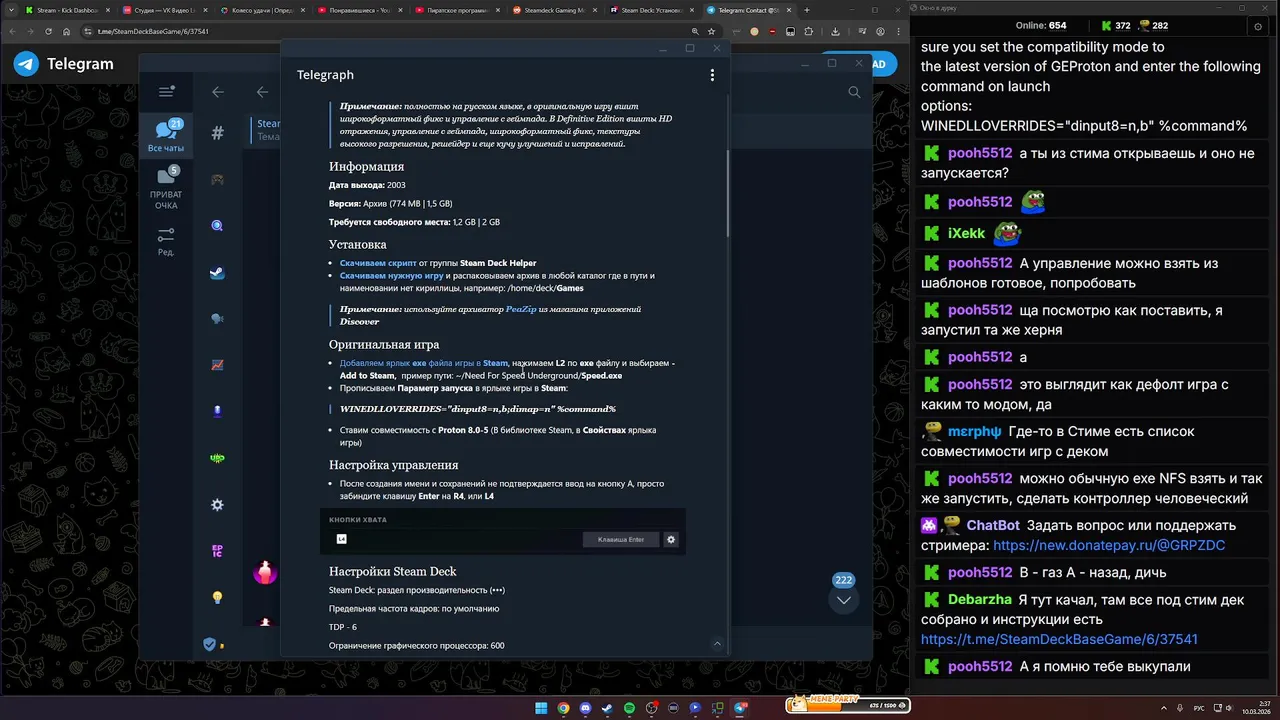The height and width of the screenshot is (720, 1280).
Task: Click the 'Клавиша Enter' button in image
Action: click(621, 539)
